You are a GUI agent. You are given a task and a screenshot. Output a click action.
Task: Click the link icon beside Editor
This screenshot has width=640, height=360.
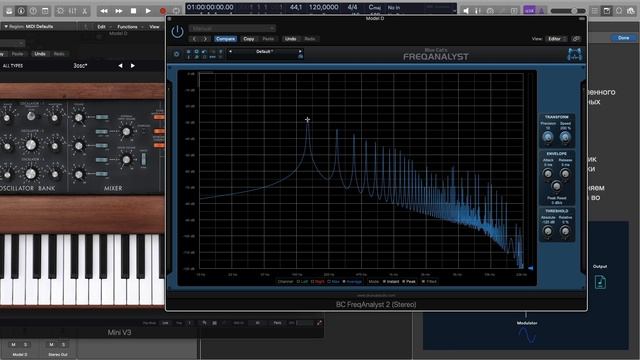pyautogui.click(x=576, y=39)
